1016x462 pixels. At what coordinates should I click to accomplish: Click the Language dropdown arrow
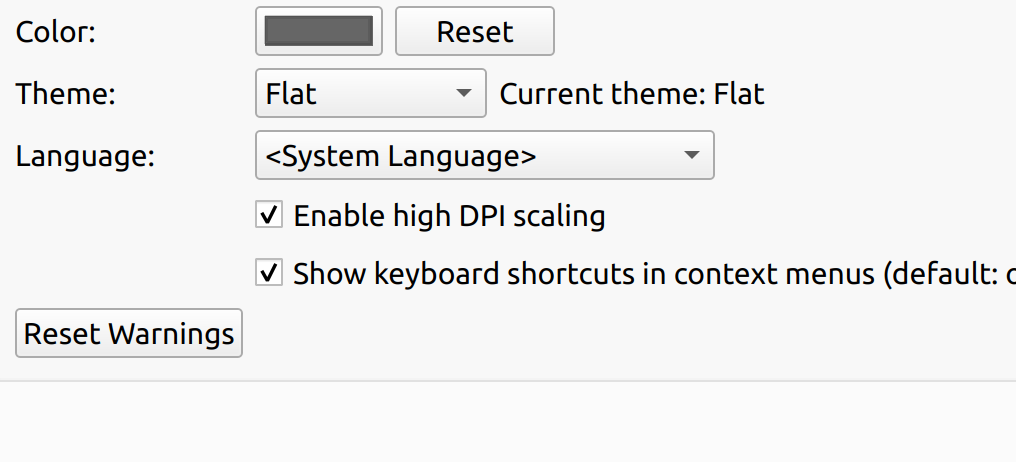(x=691, y=156)
